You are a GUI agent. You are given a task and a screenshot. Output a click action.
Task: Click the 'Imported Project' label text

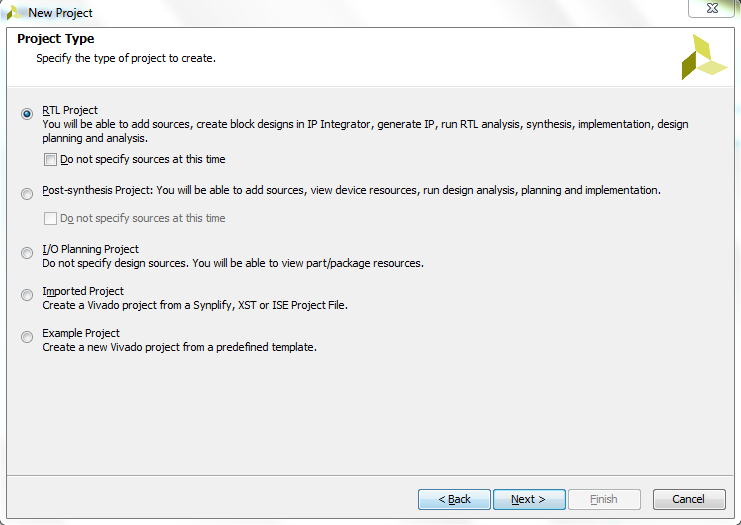tap(83, 291)
